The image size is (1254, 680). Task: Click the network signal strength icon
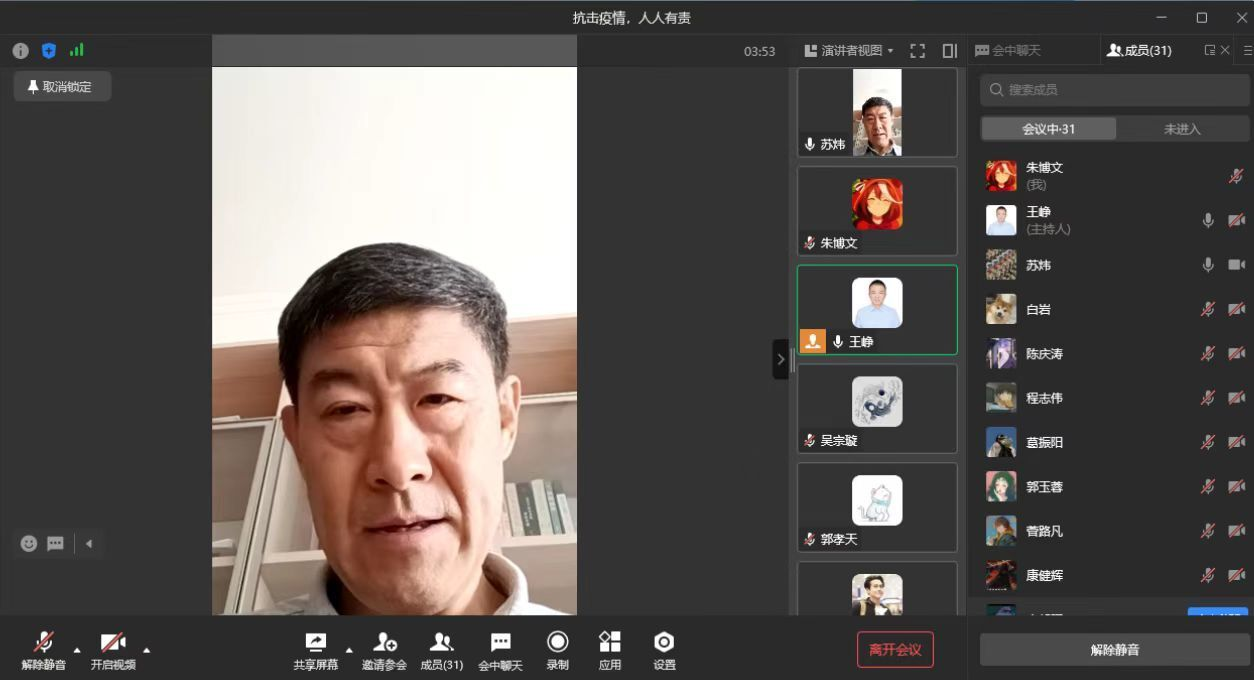coord(77,51)
